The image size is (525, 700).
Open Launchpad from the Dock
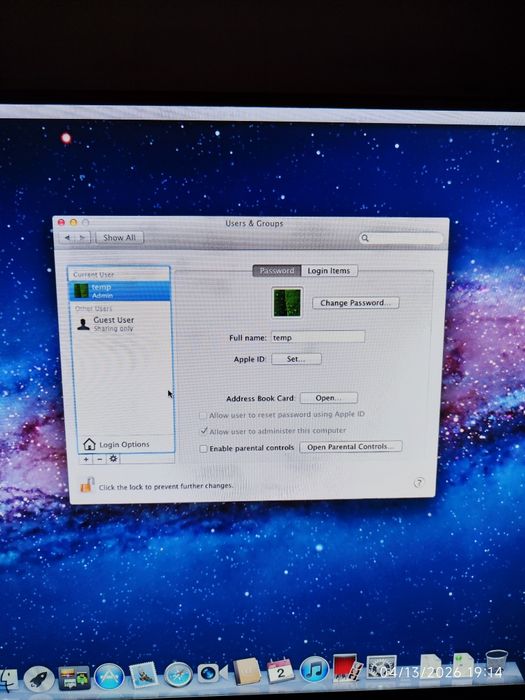tap(39, 679)
